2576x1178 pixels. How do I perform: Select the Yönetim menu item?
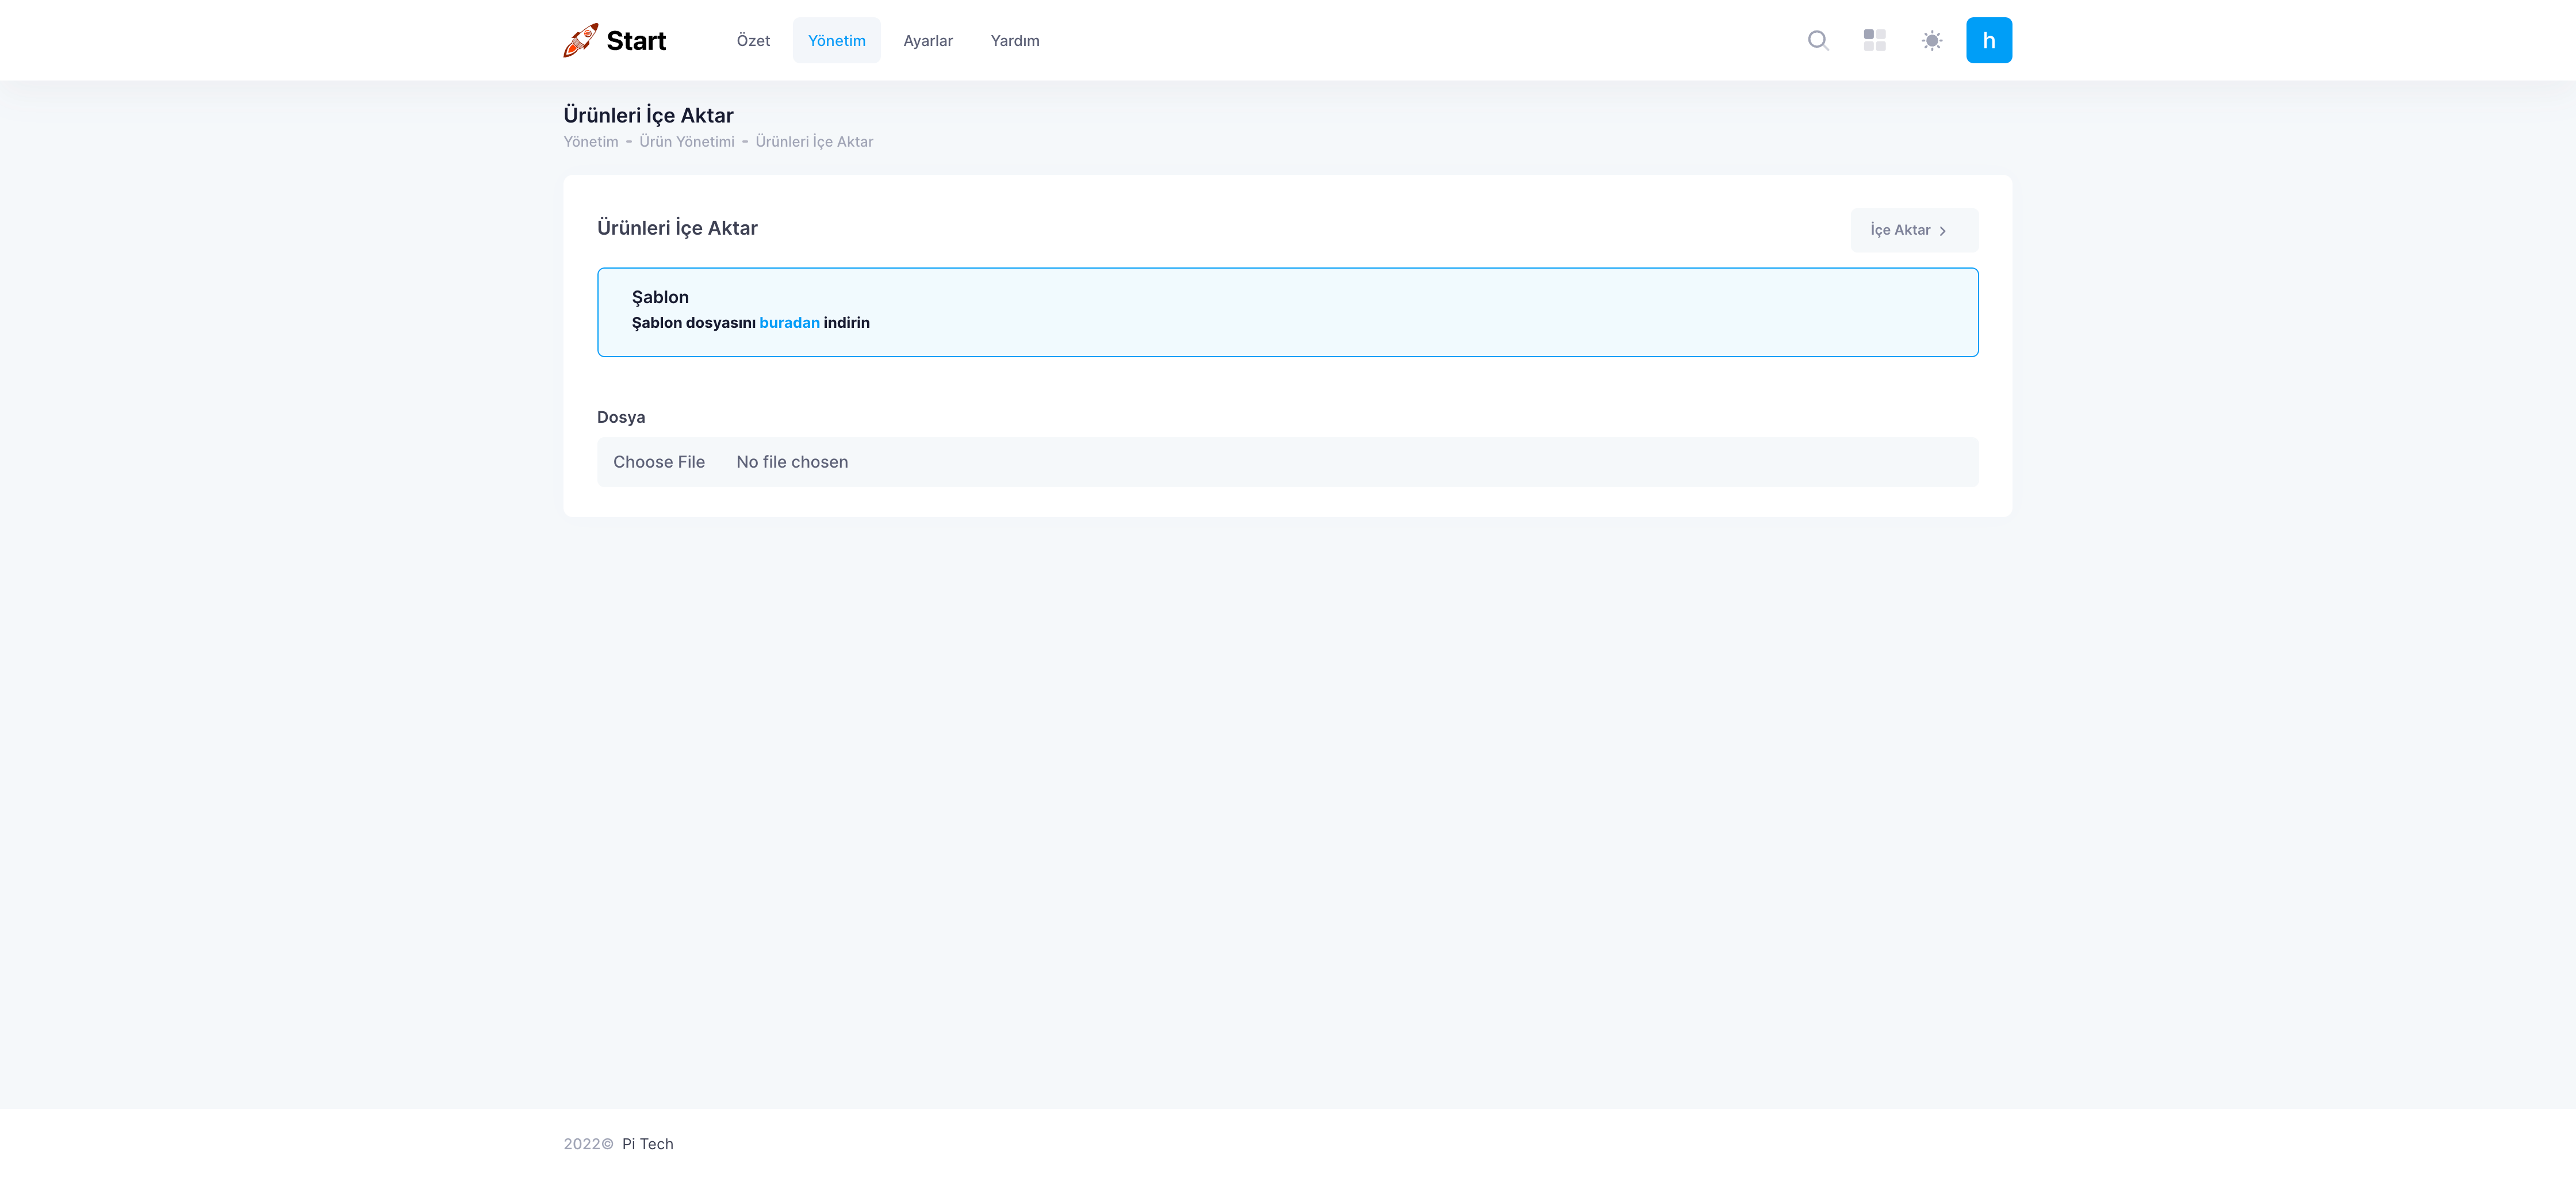click(x=836, y=41)
